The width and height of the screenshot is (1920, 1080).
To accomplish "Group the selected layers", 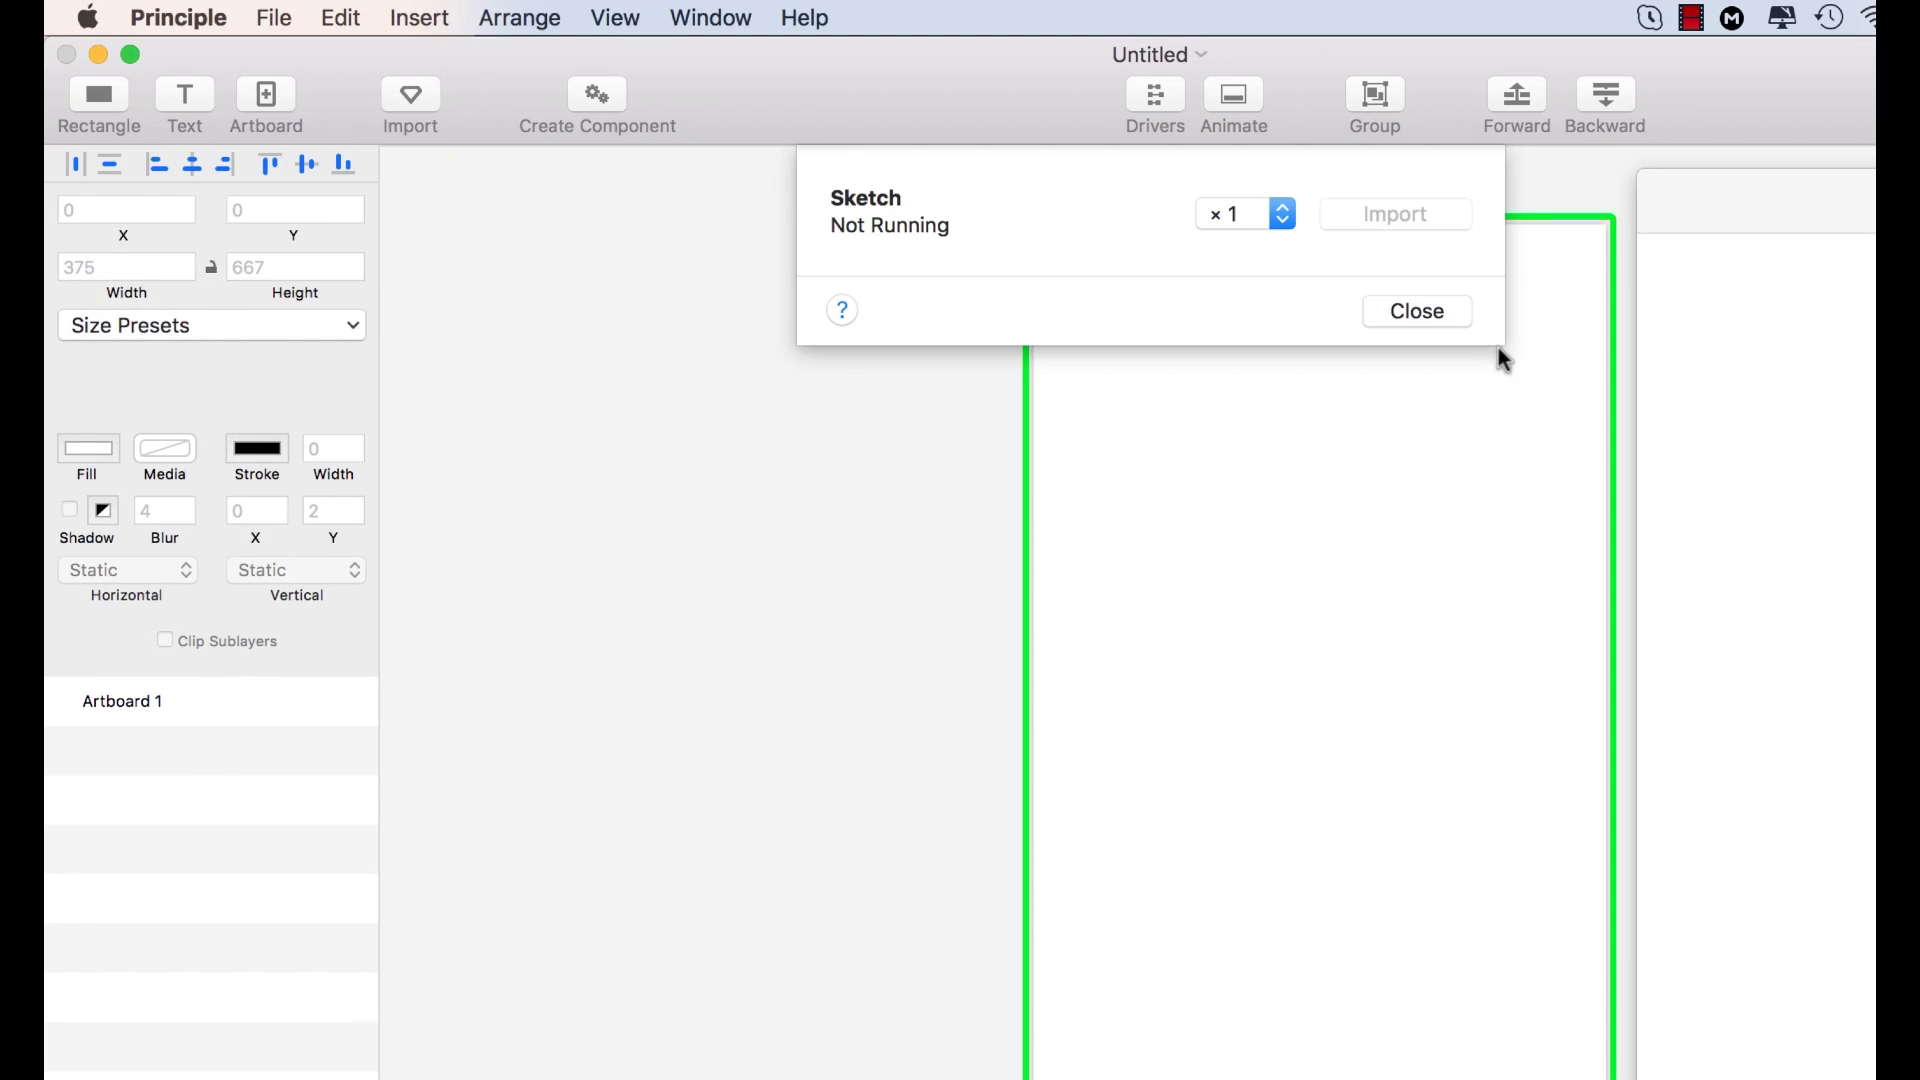I will 1375,95.
